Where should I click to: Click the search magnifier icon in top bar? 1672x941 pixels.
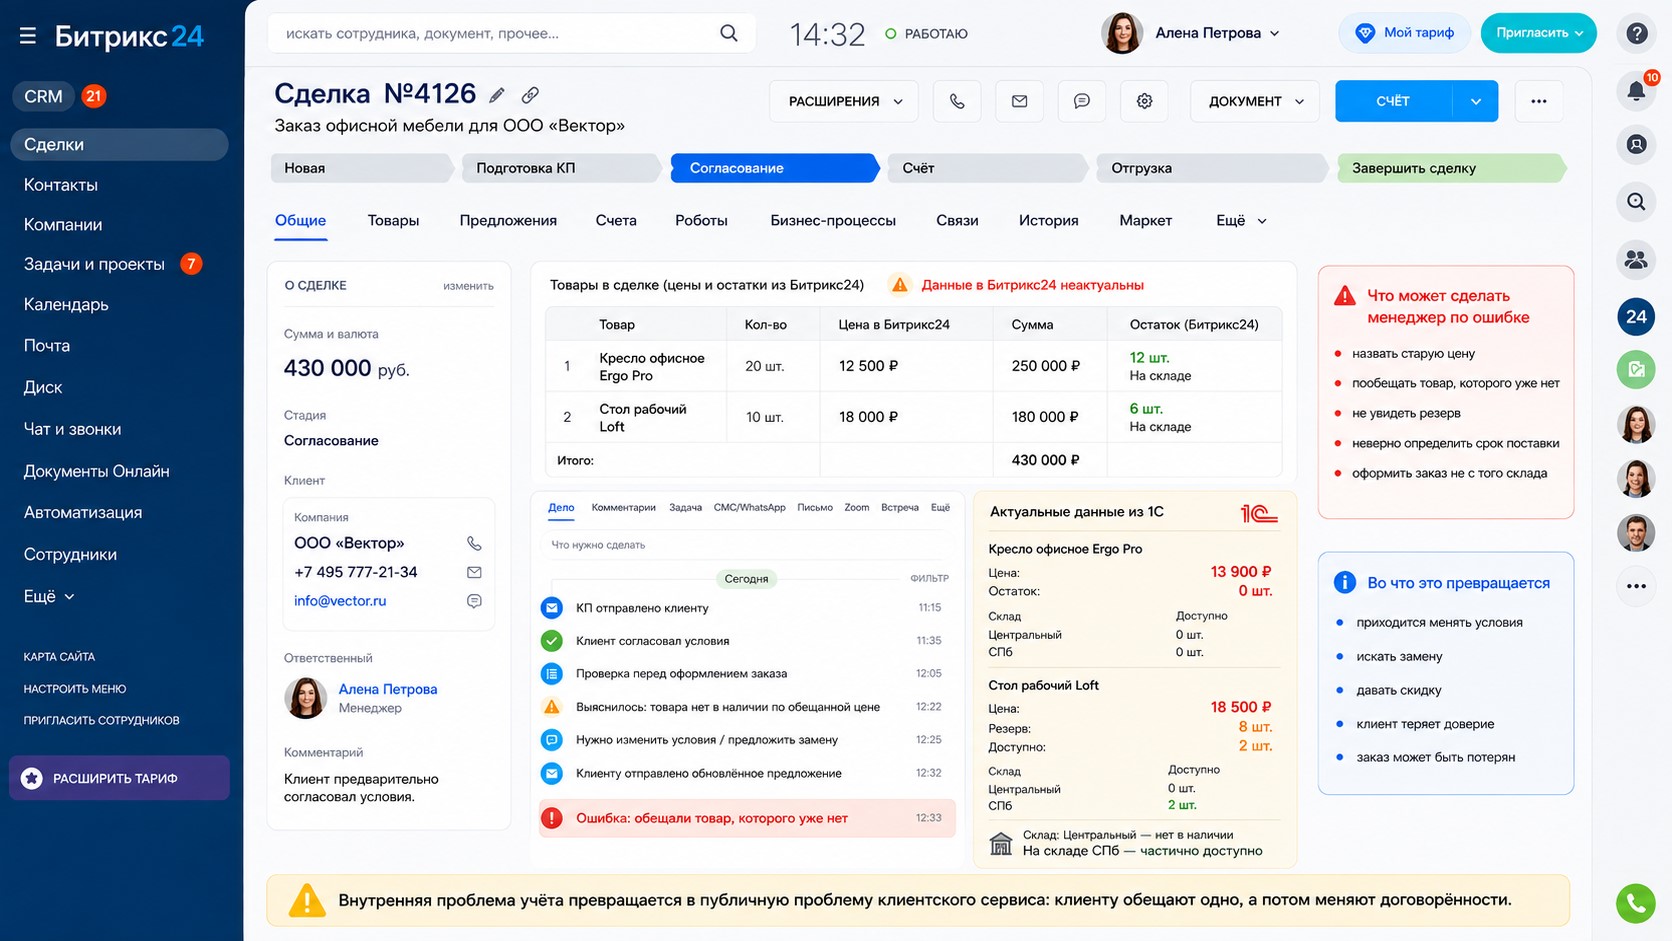(729, 33)
